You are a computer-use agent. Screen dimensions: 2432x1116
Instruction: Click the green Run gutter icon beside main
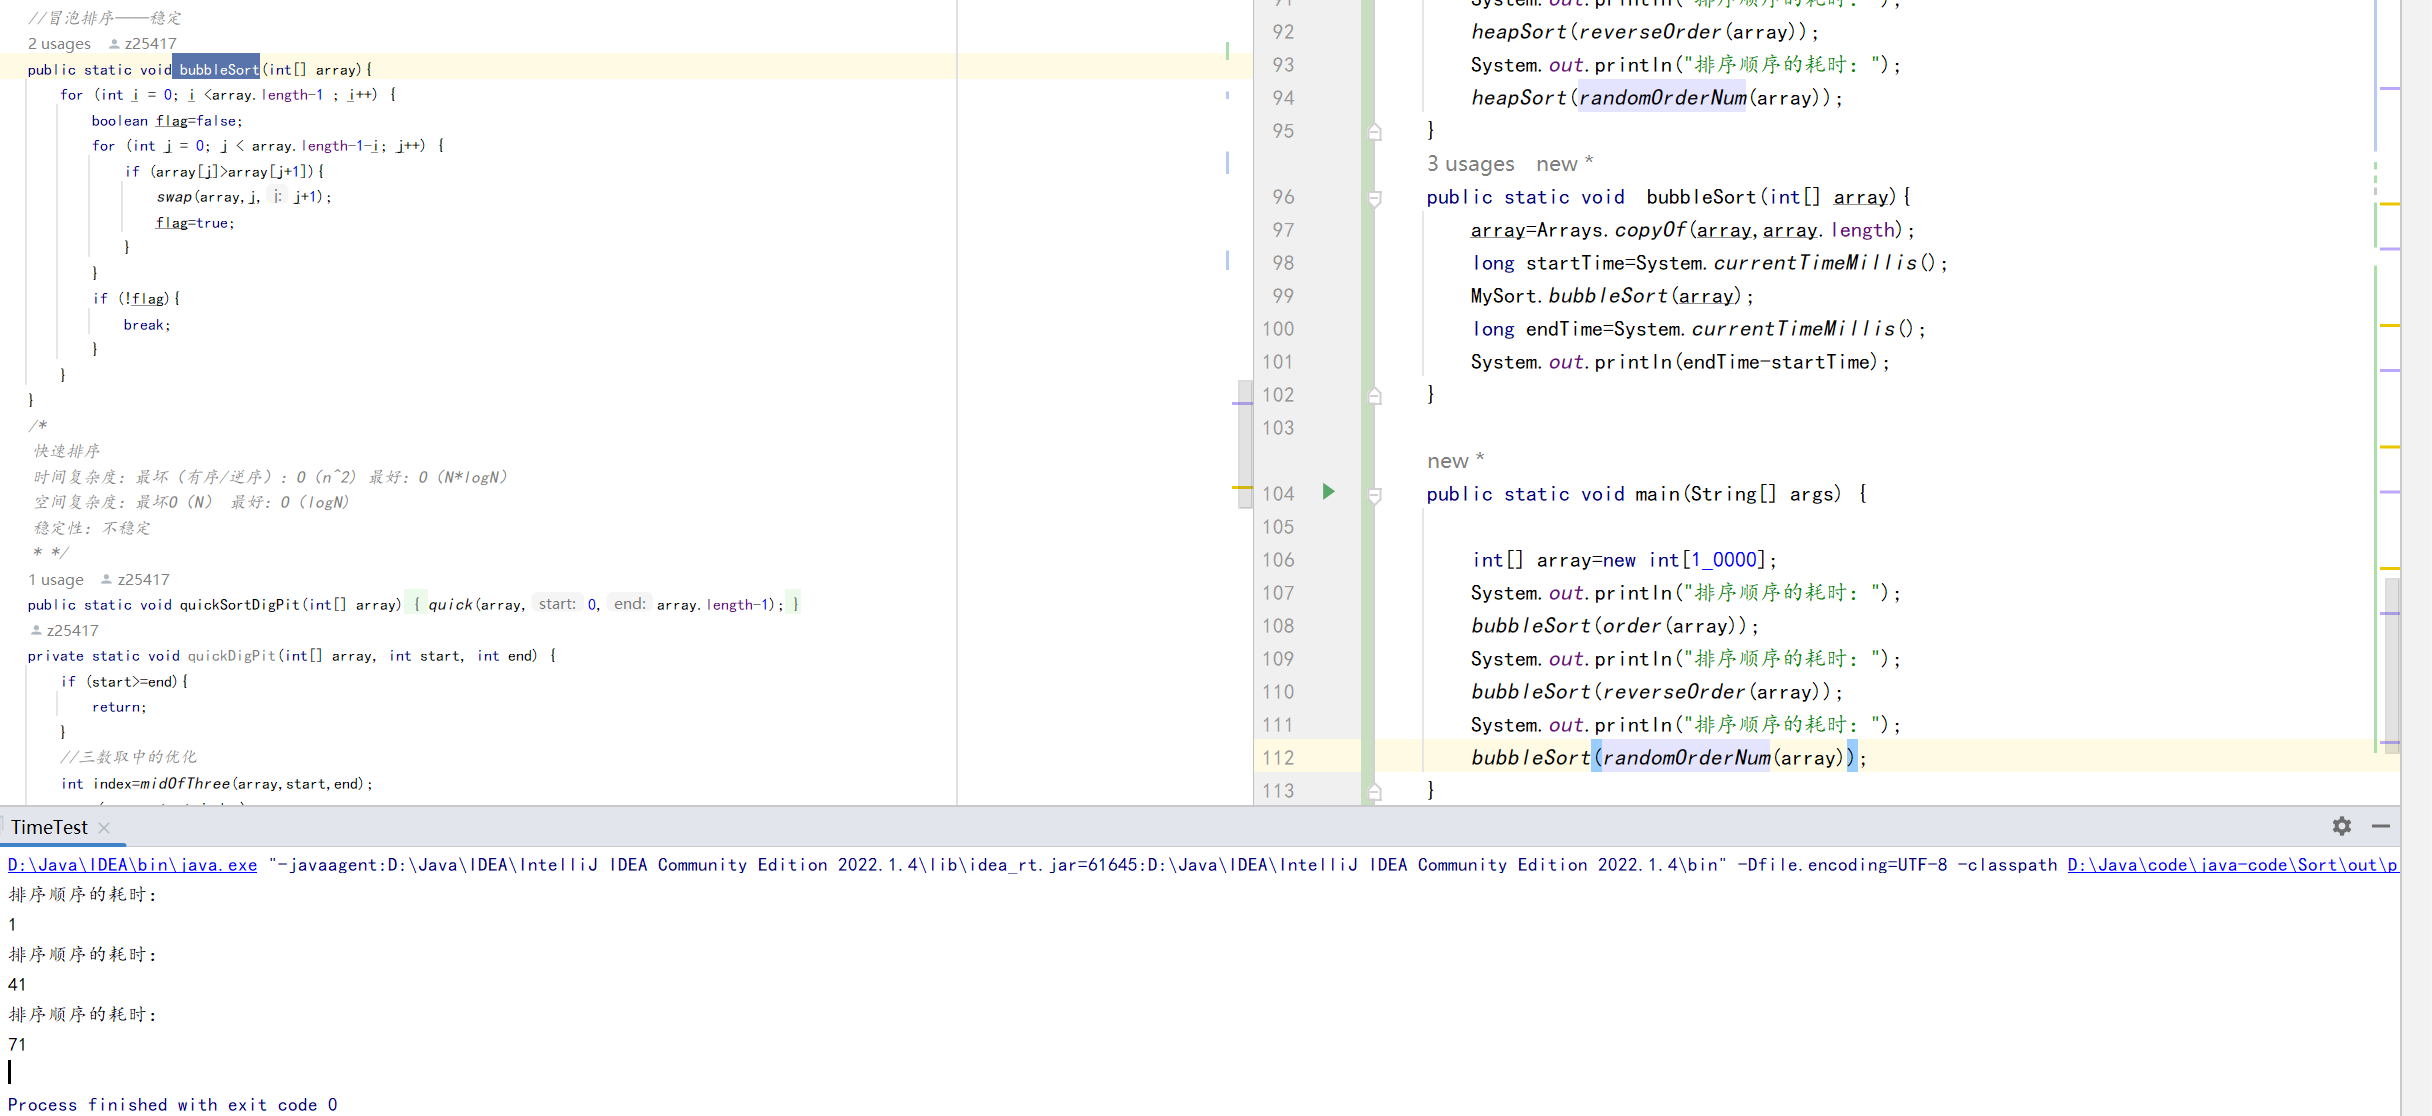click(1328, 491)
